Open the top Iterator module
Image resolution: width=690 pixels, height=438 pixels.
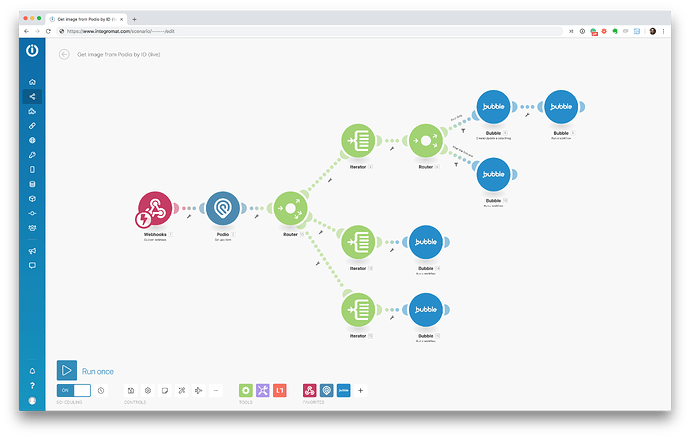(358, 141)
